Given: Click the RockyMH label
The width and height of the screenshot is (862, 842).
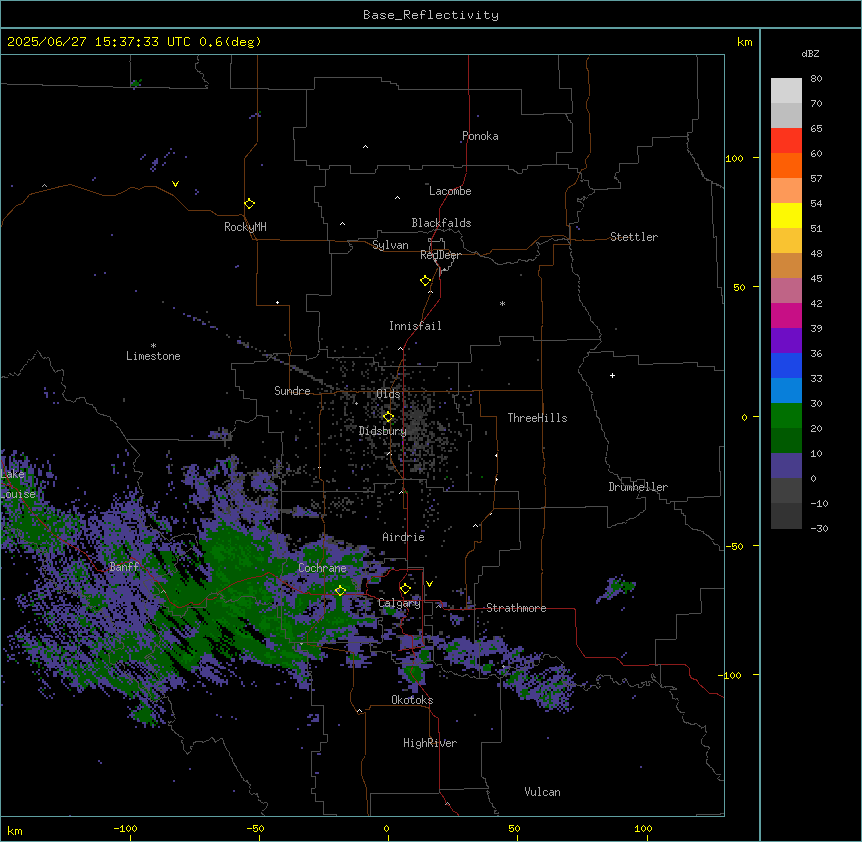Looking at the screenshot, I should 245,227.
